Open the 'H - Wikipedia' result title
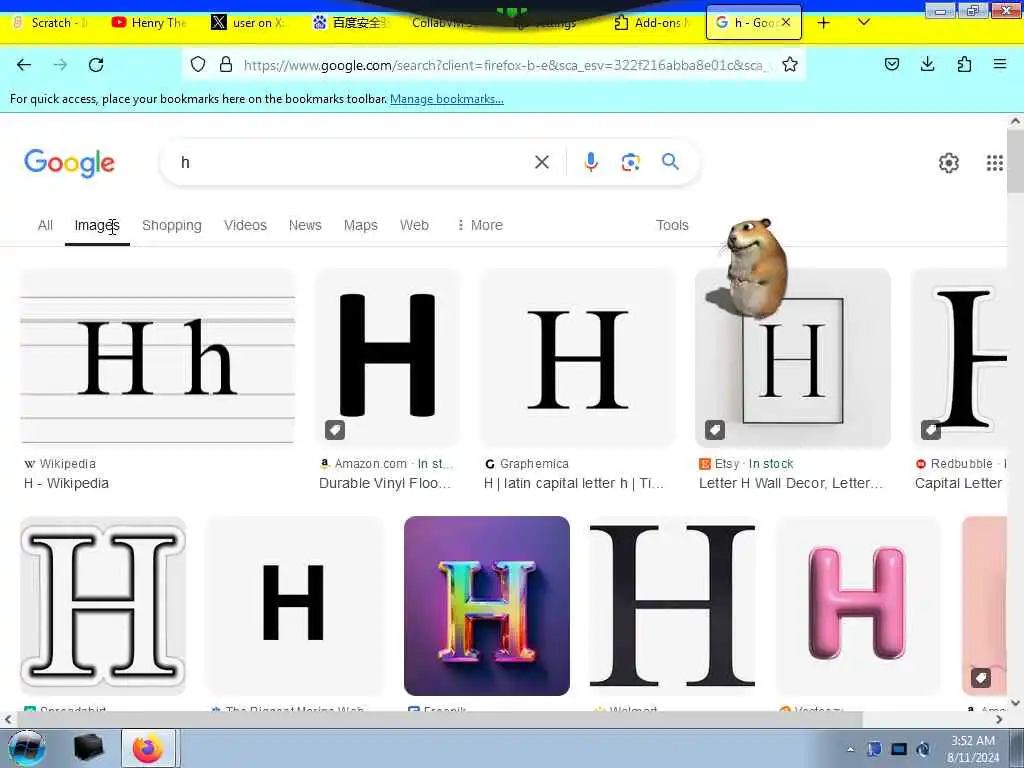The height and width of the screenshot is (768, 1024). pyautogui.click(x=67, y=483)
